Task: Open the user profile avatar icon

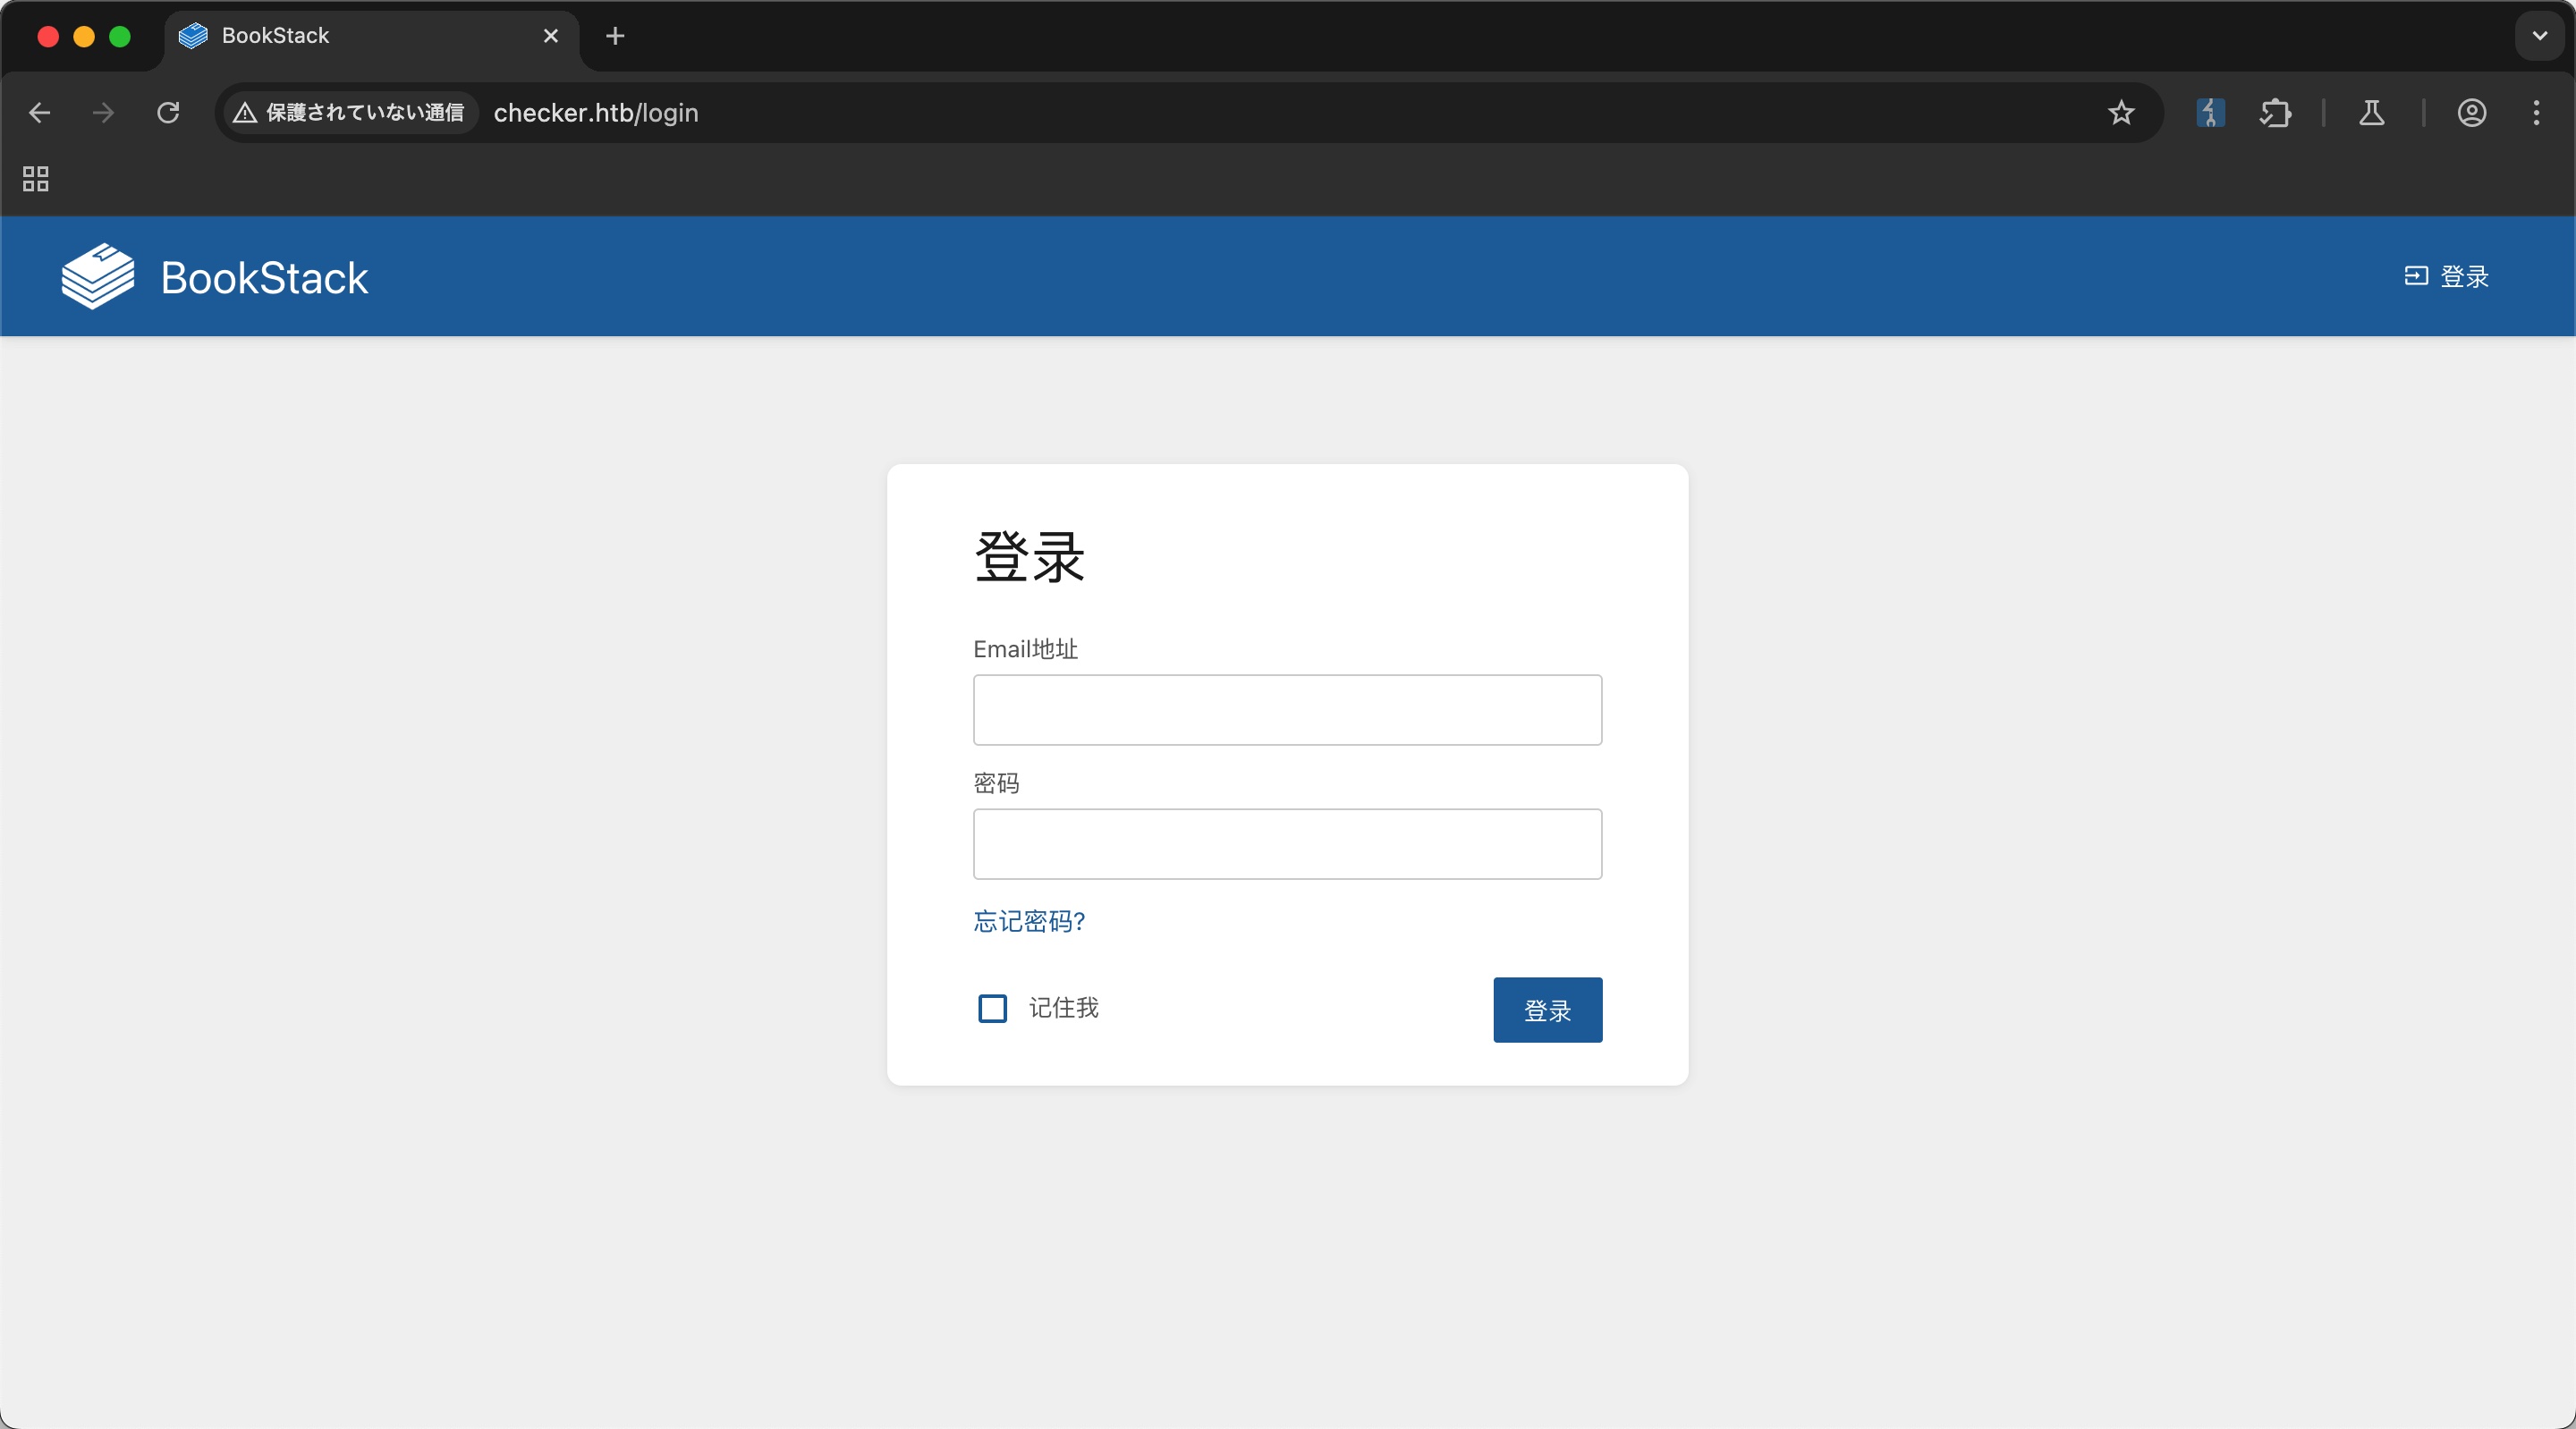Action: pos(2471,113)
